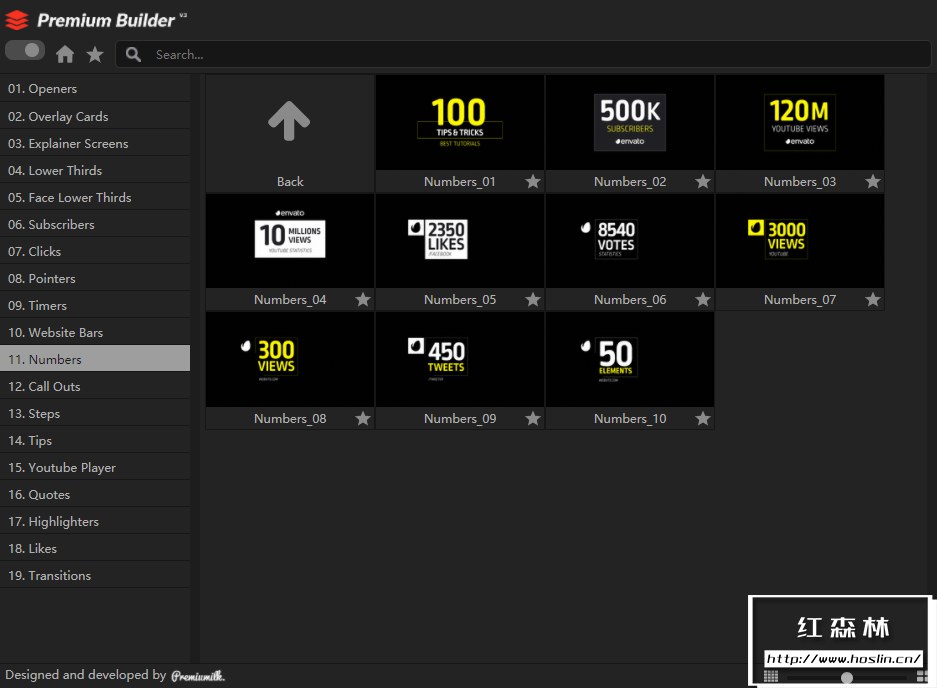Click the Back label text
Image resolution: width=937 pixels, height=688 pixels.
290,182
